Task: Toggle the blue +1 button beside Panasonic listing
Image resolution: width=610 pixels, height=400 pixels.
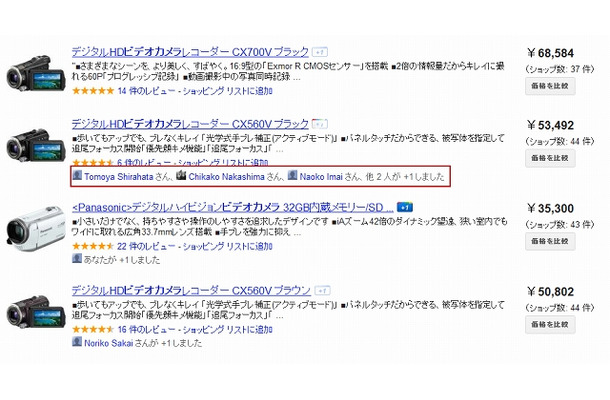Action: click(405, 207)
